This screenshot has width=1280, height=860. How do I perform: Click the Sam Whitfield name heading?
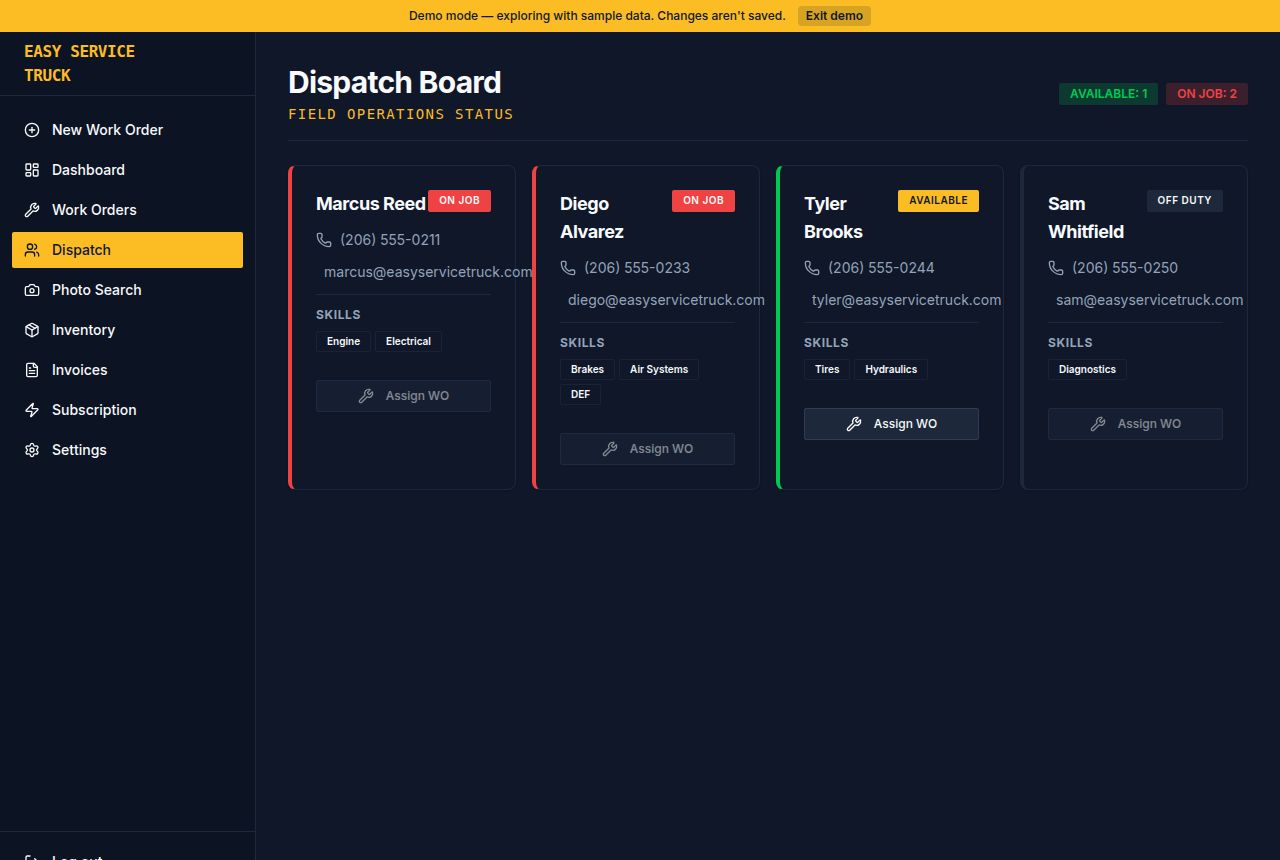1086,218
